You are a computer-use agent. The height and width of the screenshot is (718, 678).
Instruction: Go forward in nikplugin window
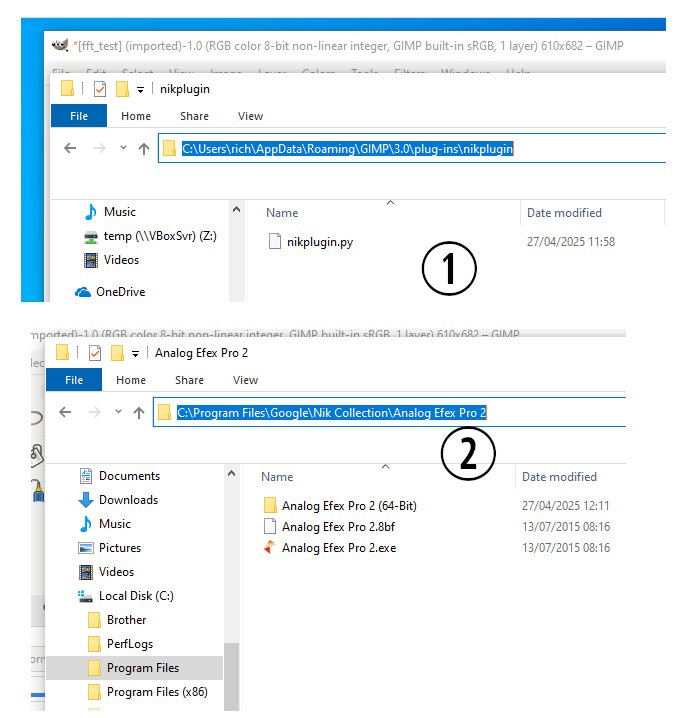pyautogui.click(x=99, y=148)
